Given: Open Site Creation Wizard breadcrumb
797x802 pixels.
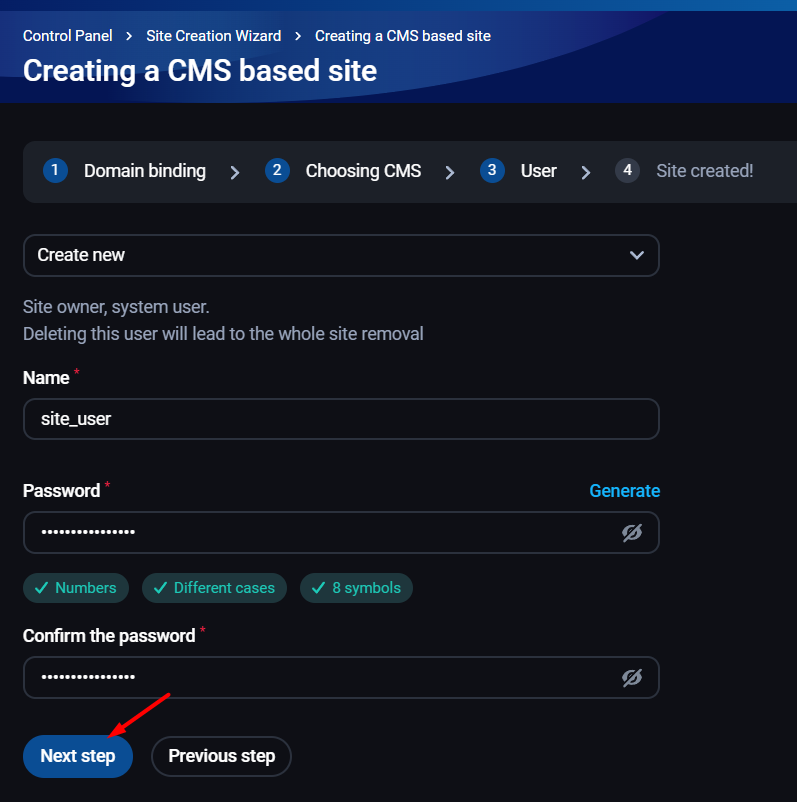Looking at the screenshot, I should click(213, 36).
